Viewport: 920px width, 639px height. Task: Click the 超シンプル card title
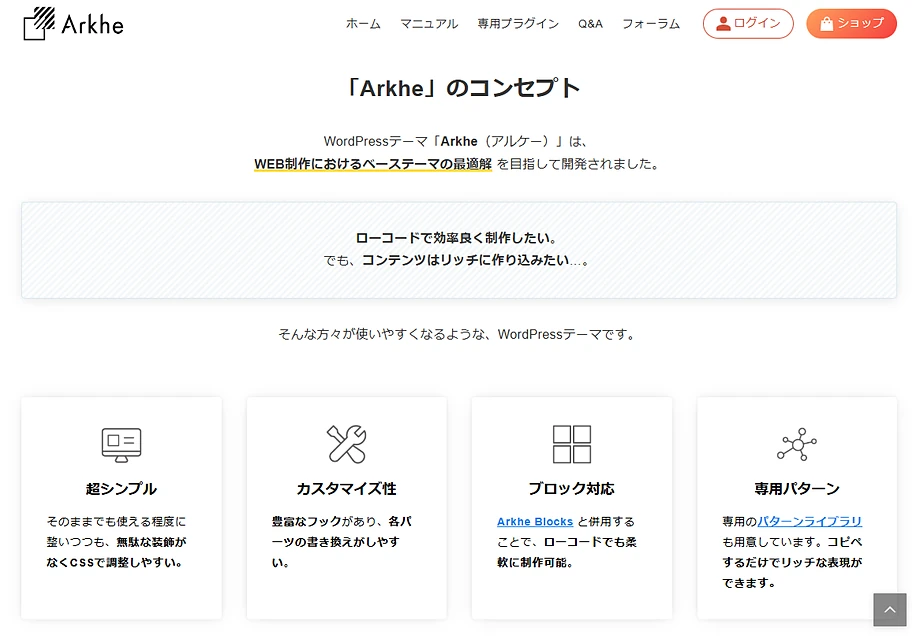(121, 489)
